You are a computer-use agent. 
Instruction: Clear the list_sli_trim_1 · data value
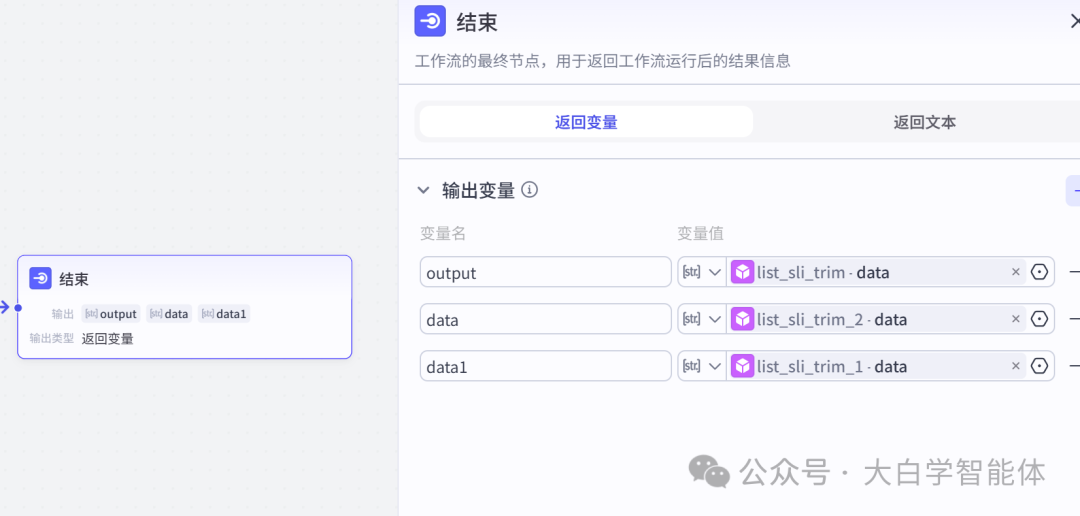pyautogui.click(x=1015, y=367)
